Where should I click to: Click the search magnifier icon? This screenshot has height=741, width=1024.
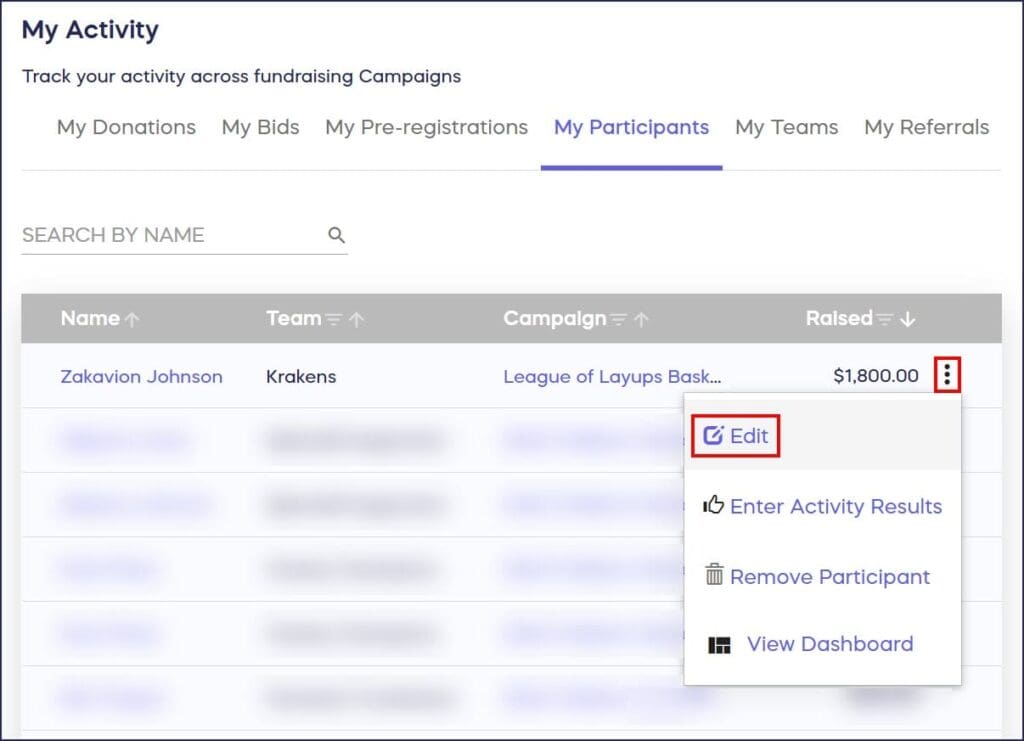click(x=336, y=236)
